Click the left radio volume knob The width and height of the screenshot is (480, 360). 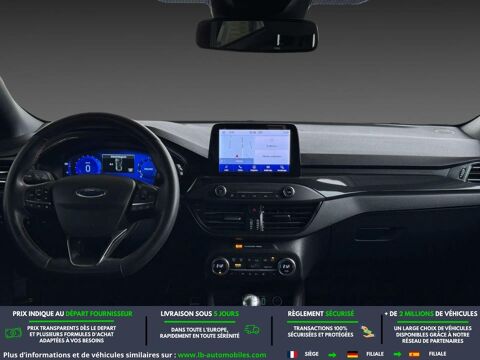click(220, 191)
